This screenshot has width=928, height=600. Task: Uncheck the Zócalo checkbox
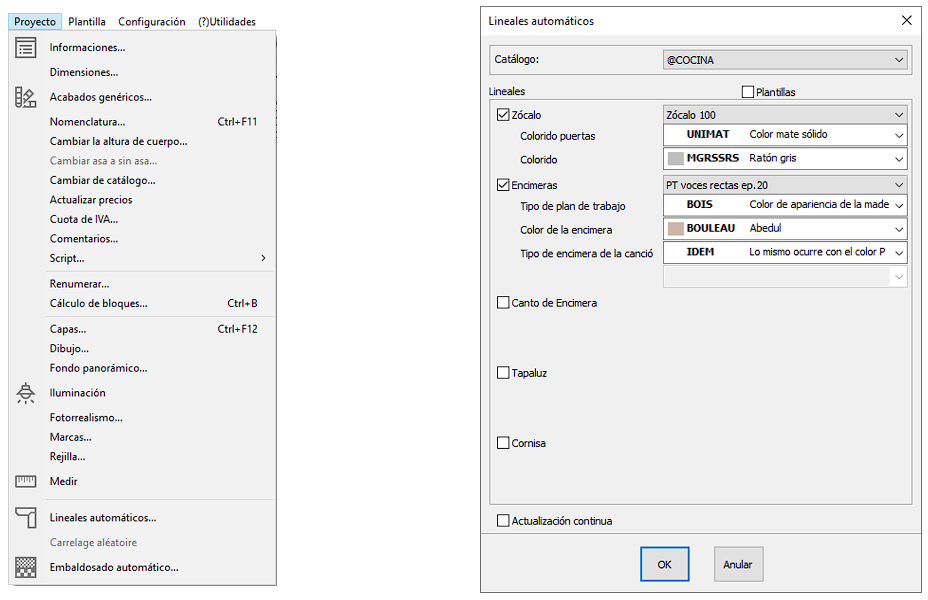click(503, 115)
